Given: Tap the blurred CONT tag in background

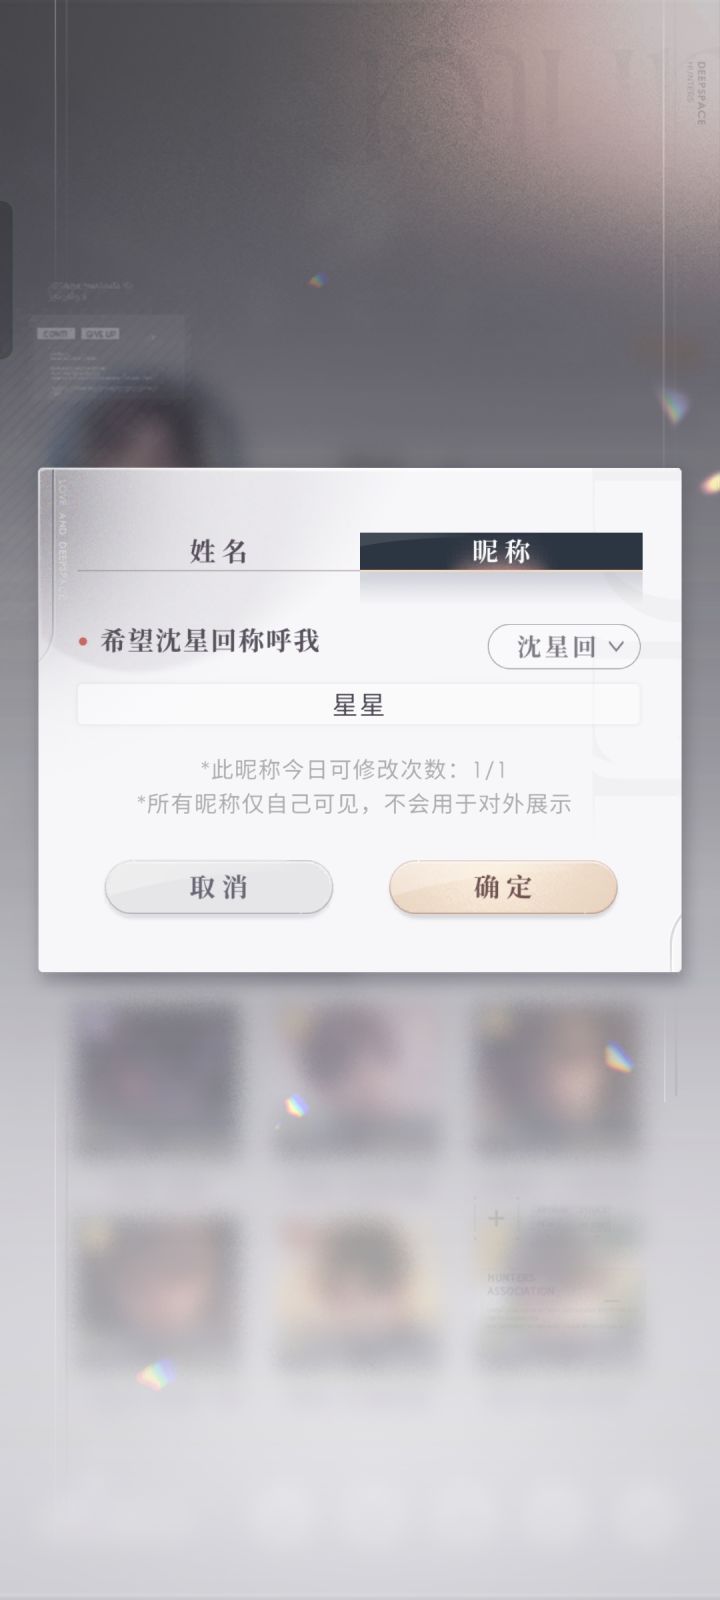Looking at the screenshot, I should tap(55, 334).
